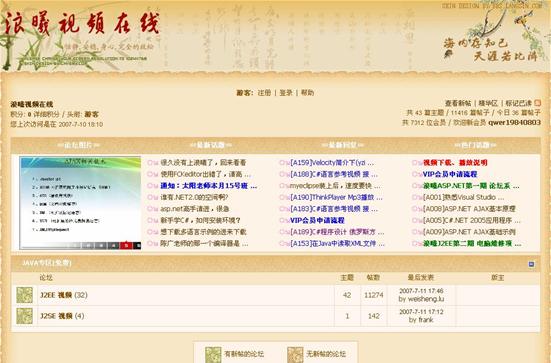Open VIP会员申请流程 in latest replies column

coord(317,220)
